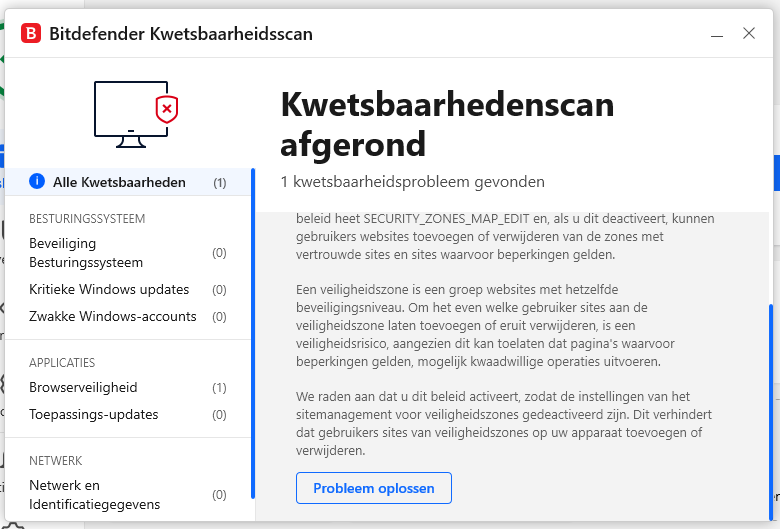Click the count (0) next to Zwakke Windows-accounts
The image size is (780, 529).
tap(219, 317)
